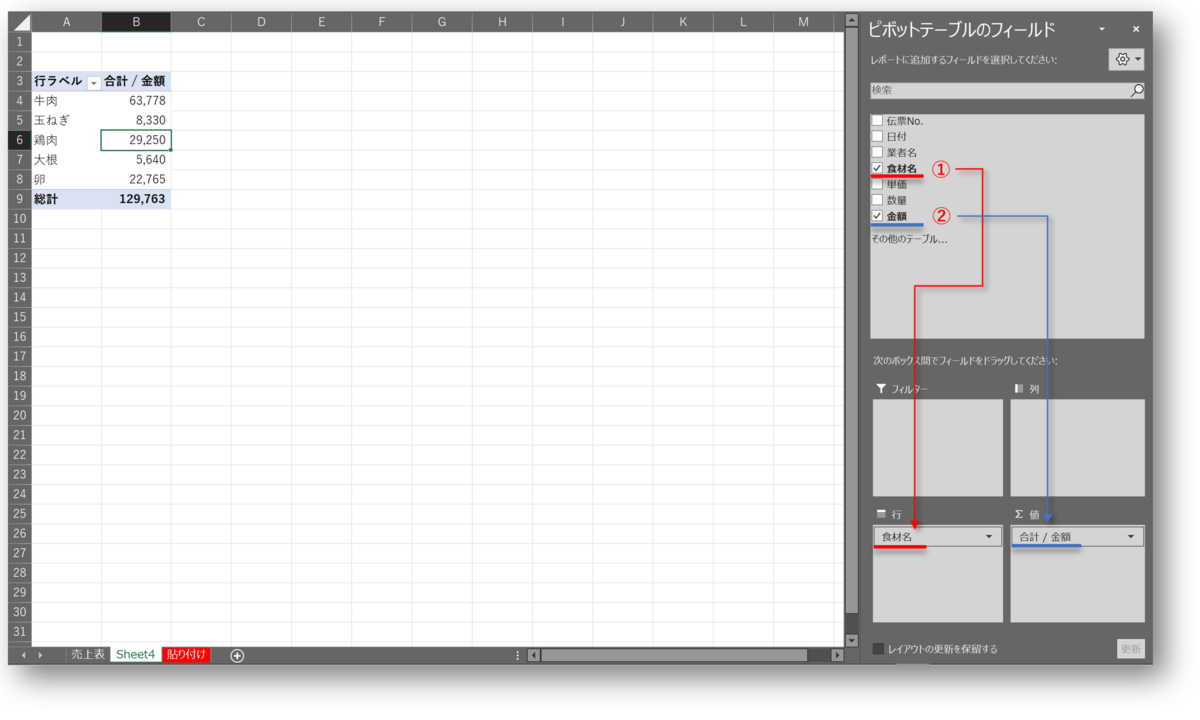
Task: Add a new sheet with plus icon
Action: click(x=237, y=655)
